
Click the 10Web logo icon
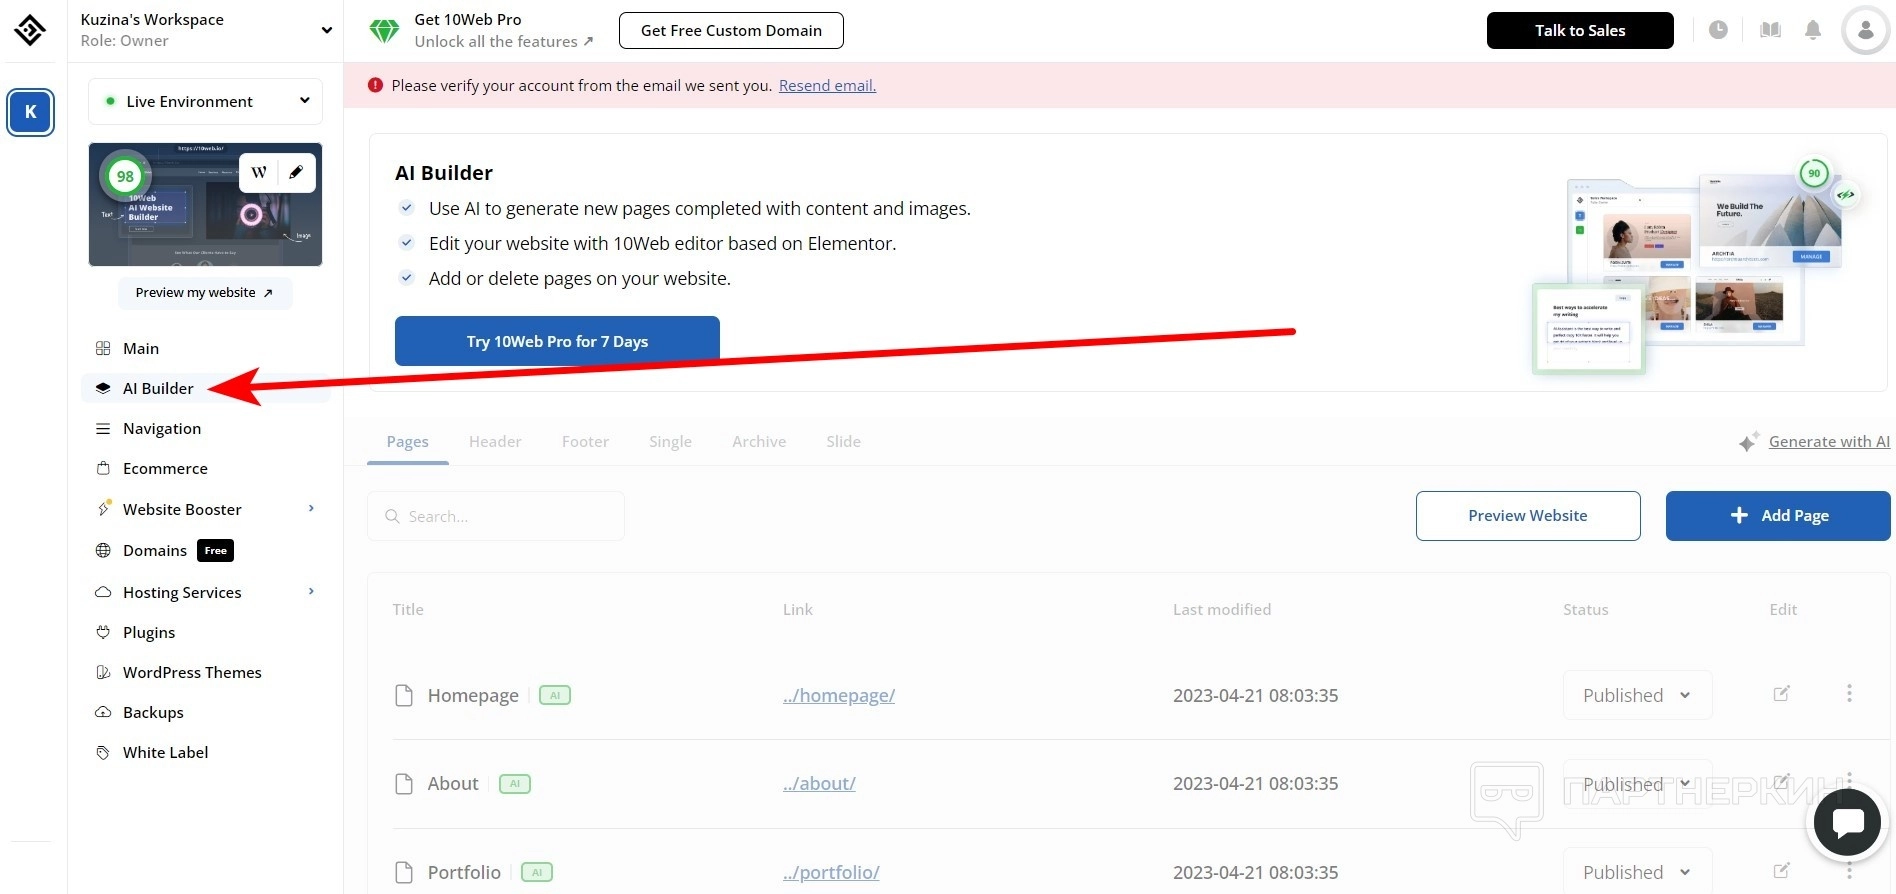[x=30, y=30]
